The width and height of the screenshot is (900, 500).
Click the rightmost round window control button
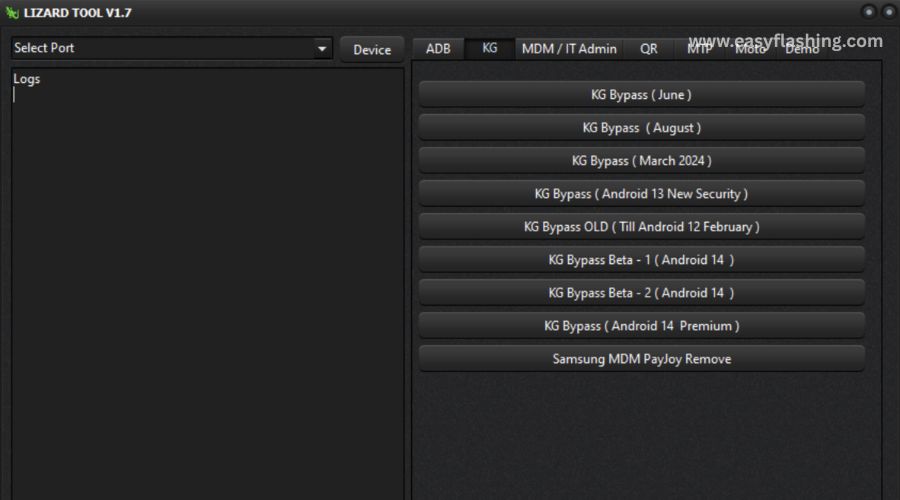[x=889, y=12]
